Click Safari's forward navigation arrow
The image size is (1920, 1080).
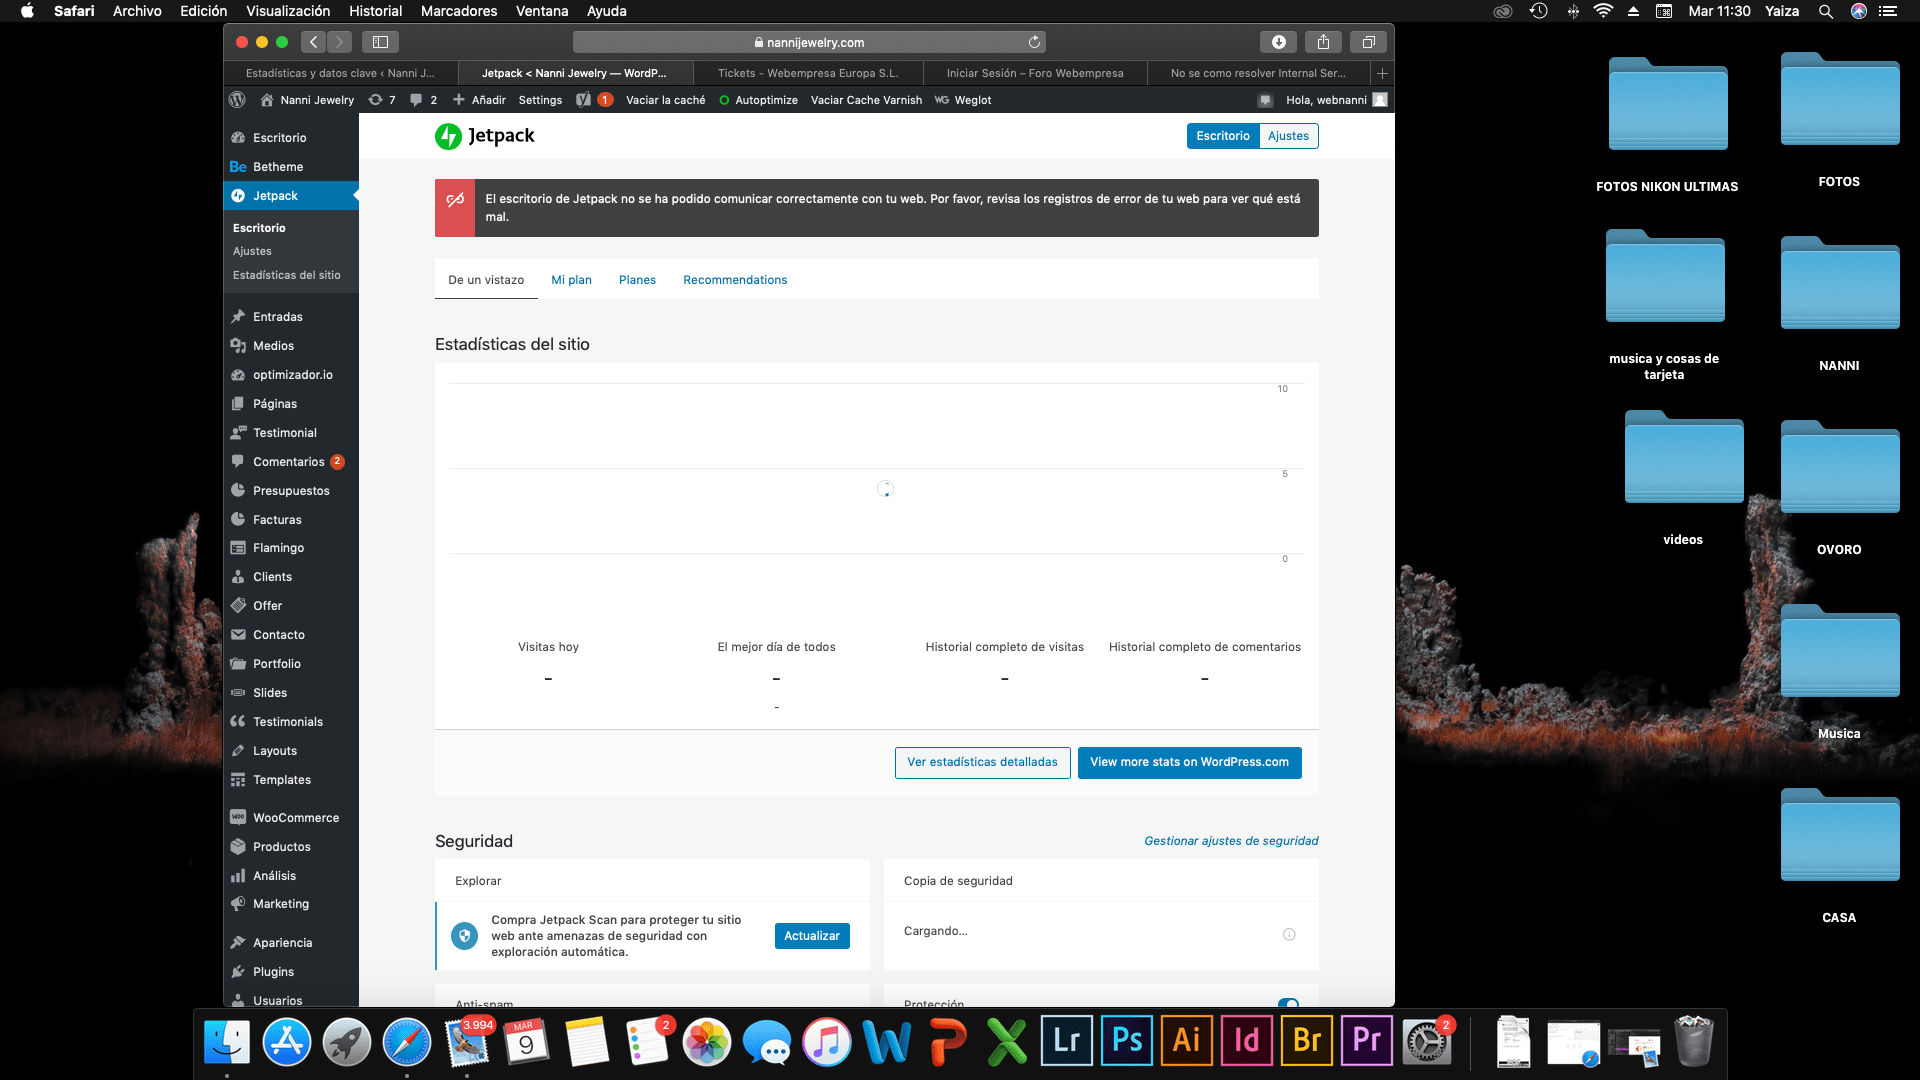tap(340, 42)
